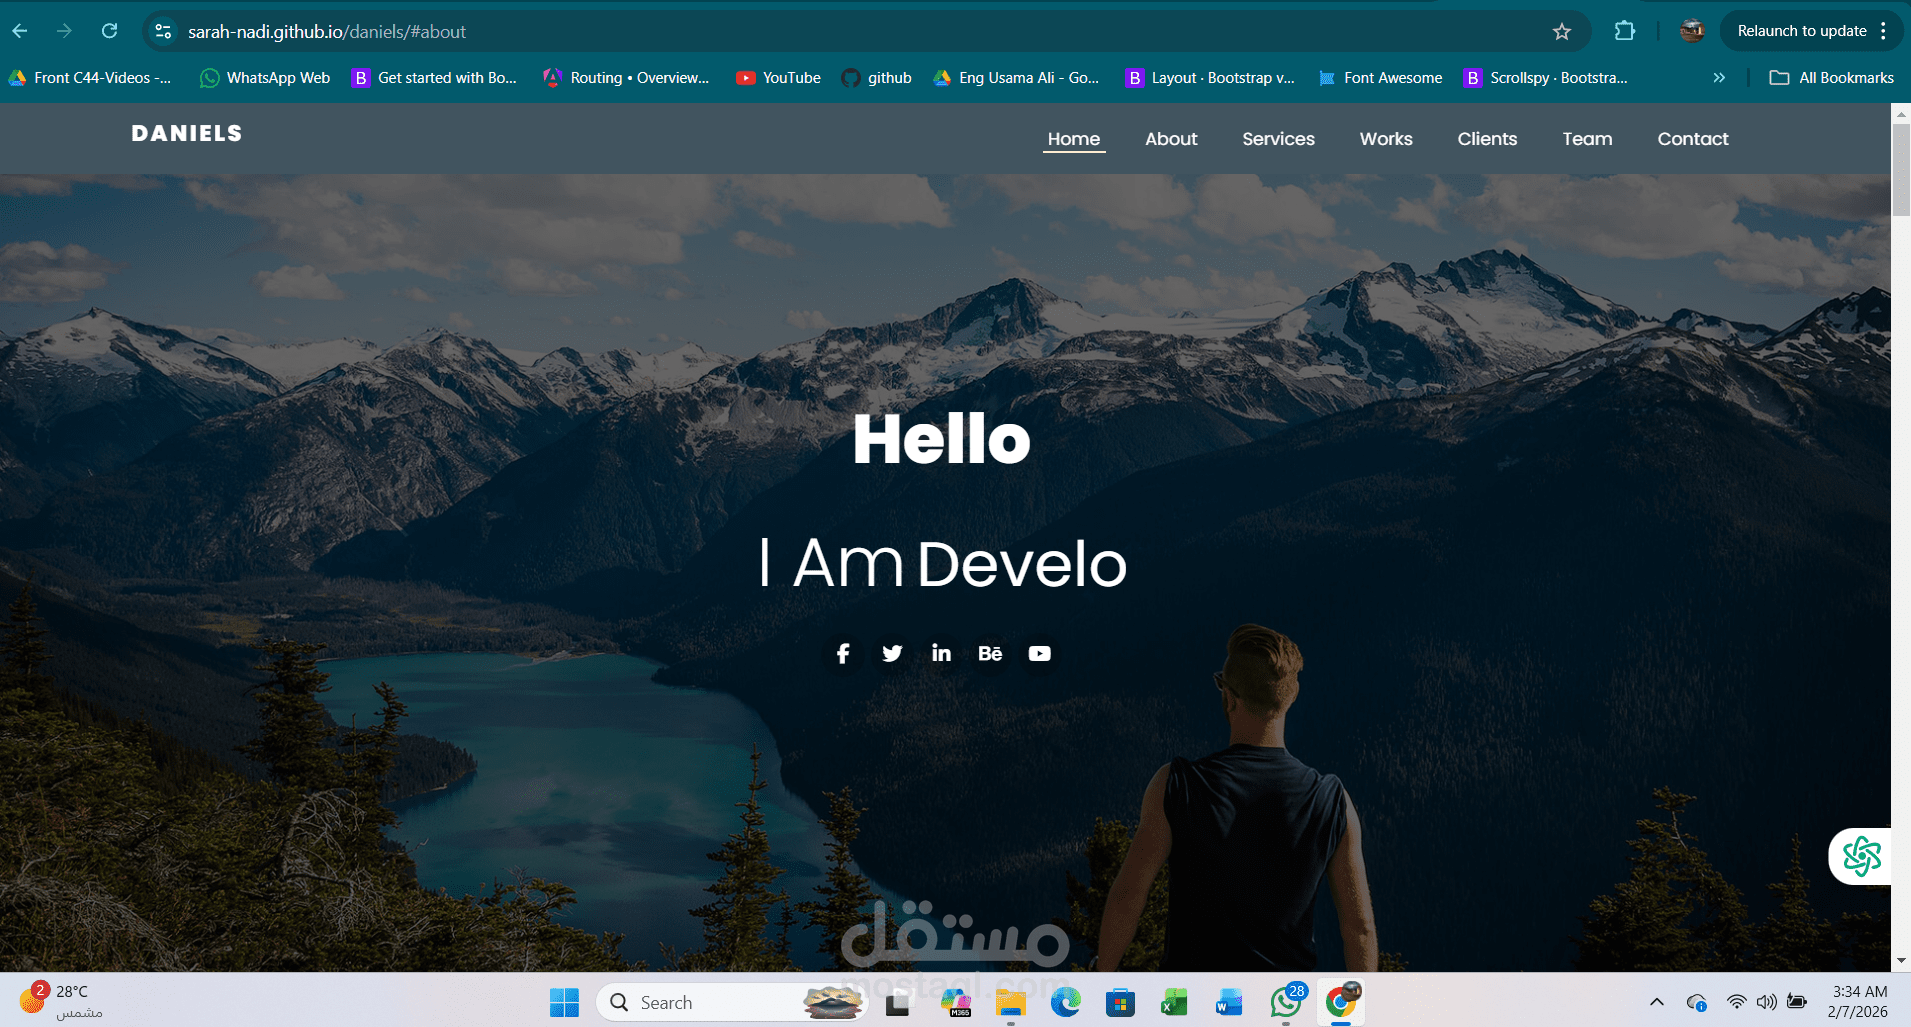
Task: Click the taskbar Search box
Action: [x=732, y=1002]
